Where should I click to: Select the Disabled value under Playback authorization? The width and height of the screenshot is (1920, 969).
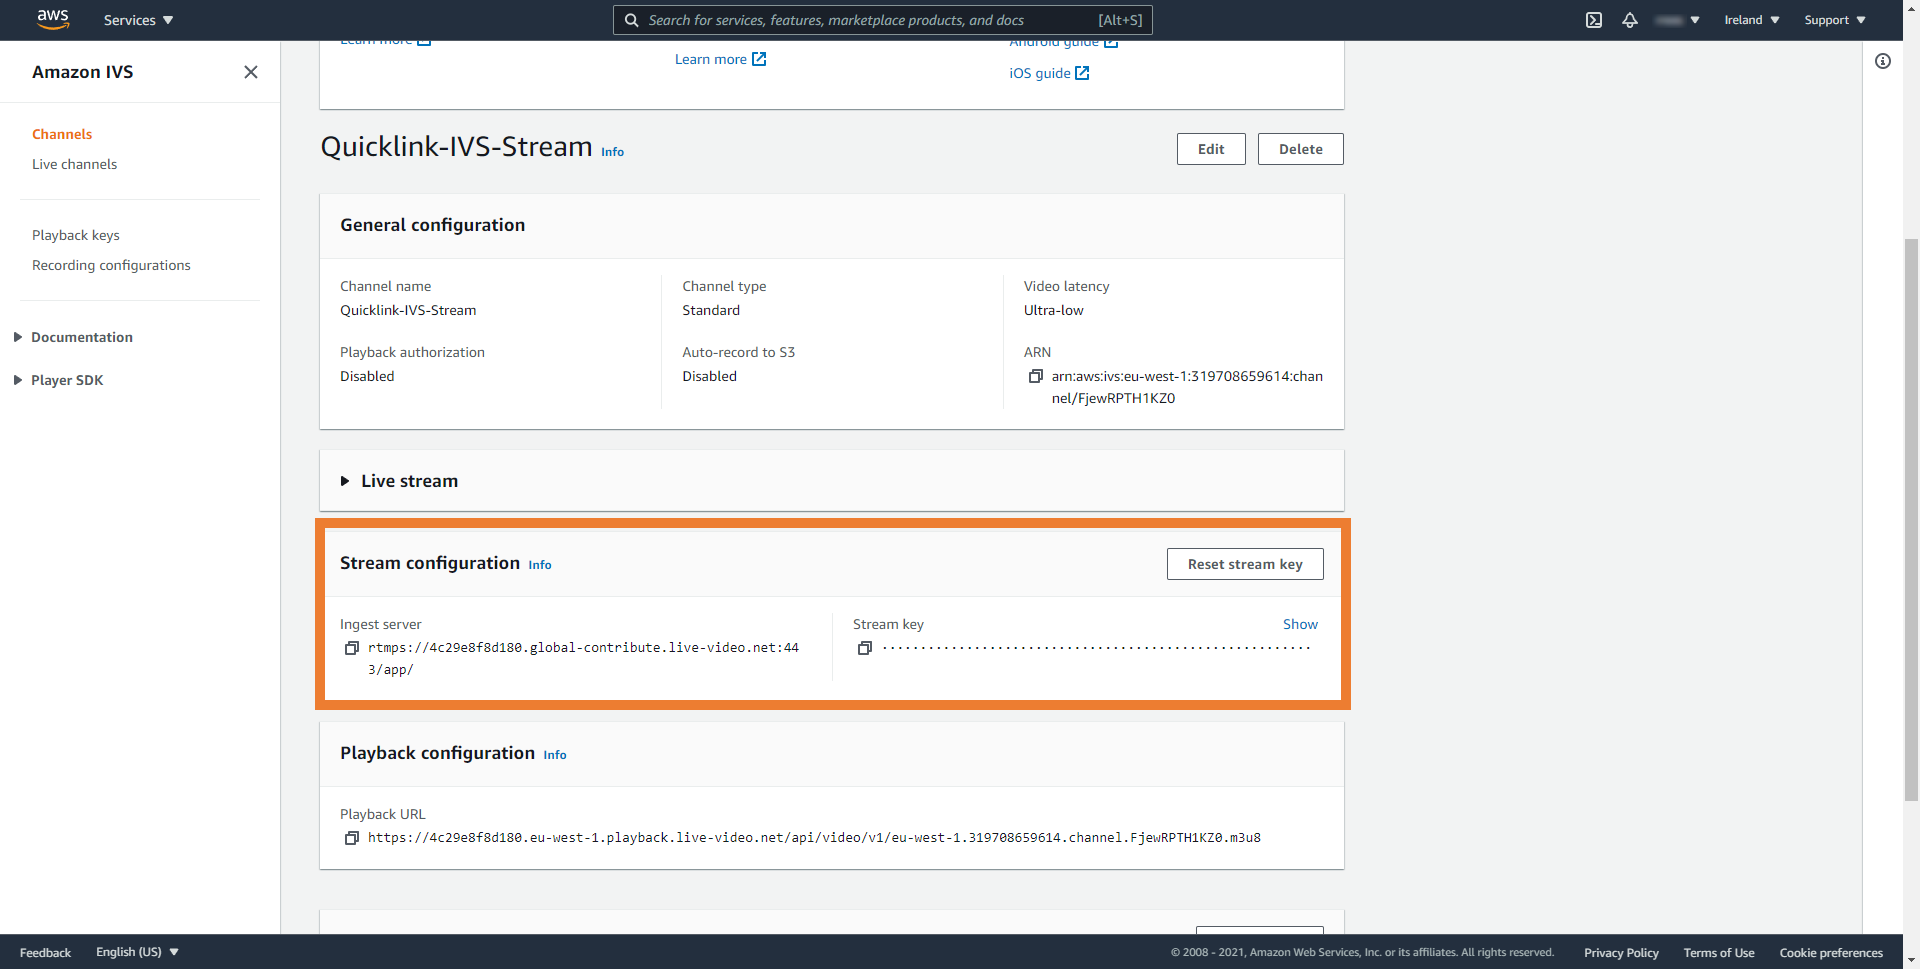pos(367,376)
